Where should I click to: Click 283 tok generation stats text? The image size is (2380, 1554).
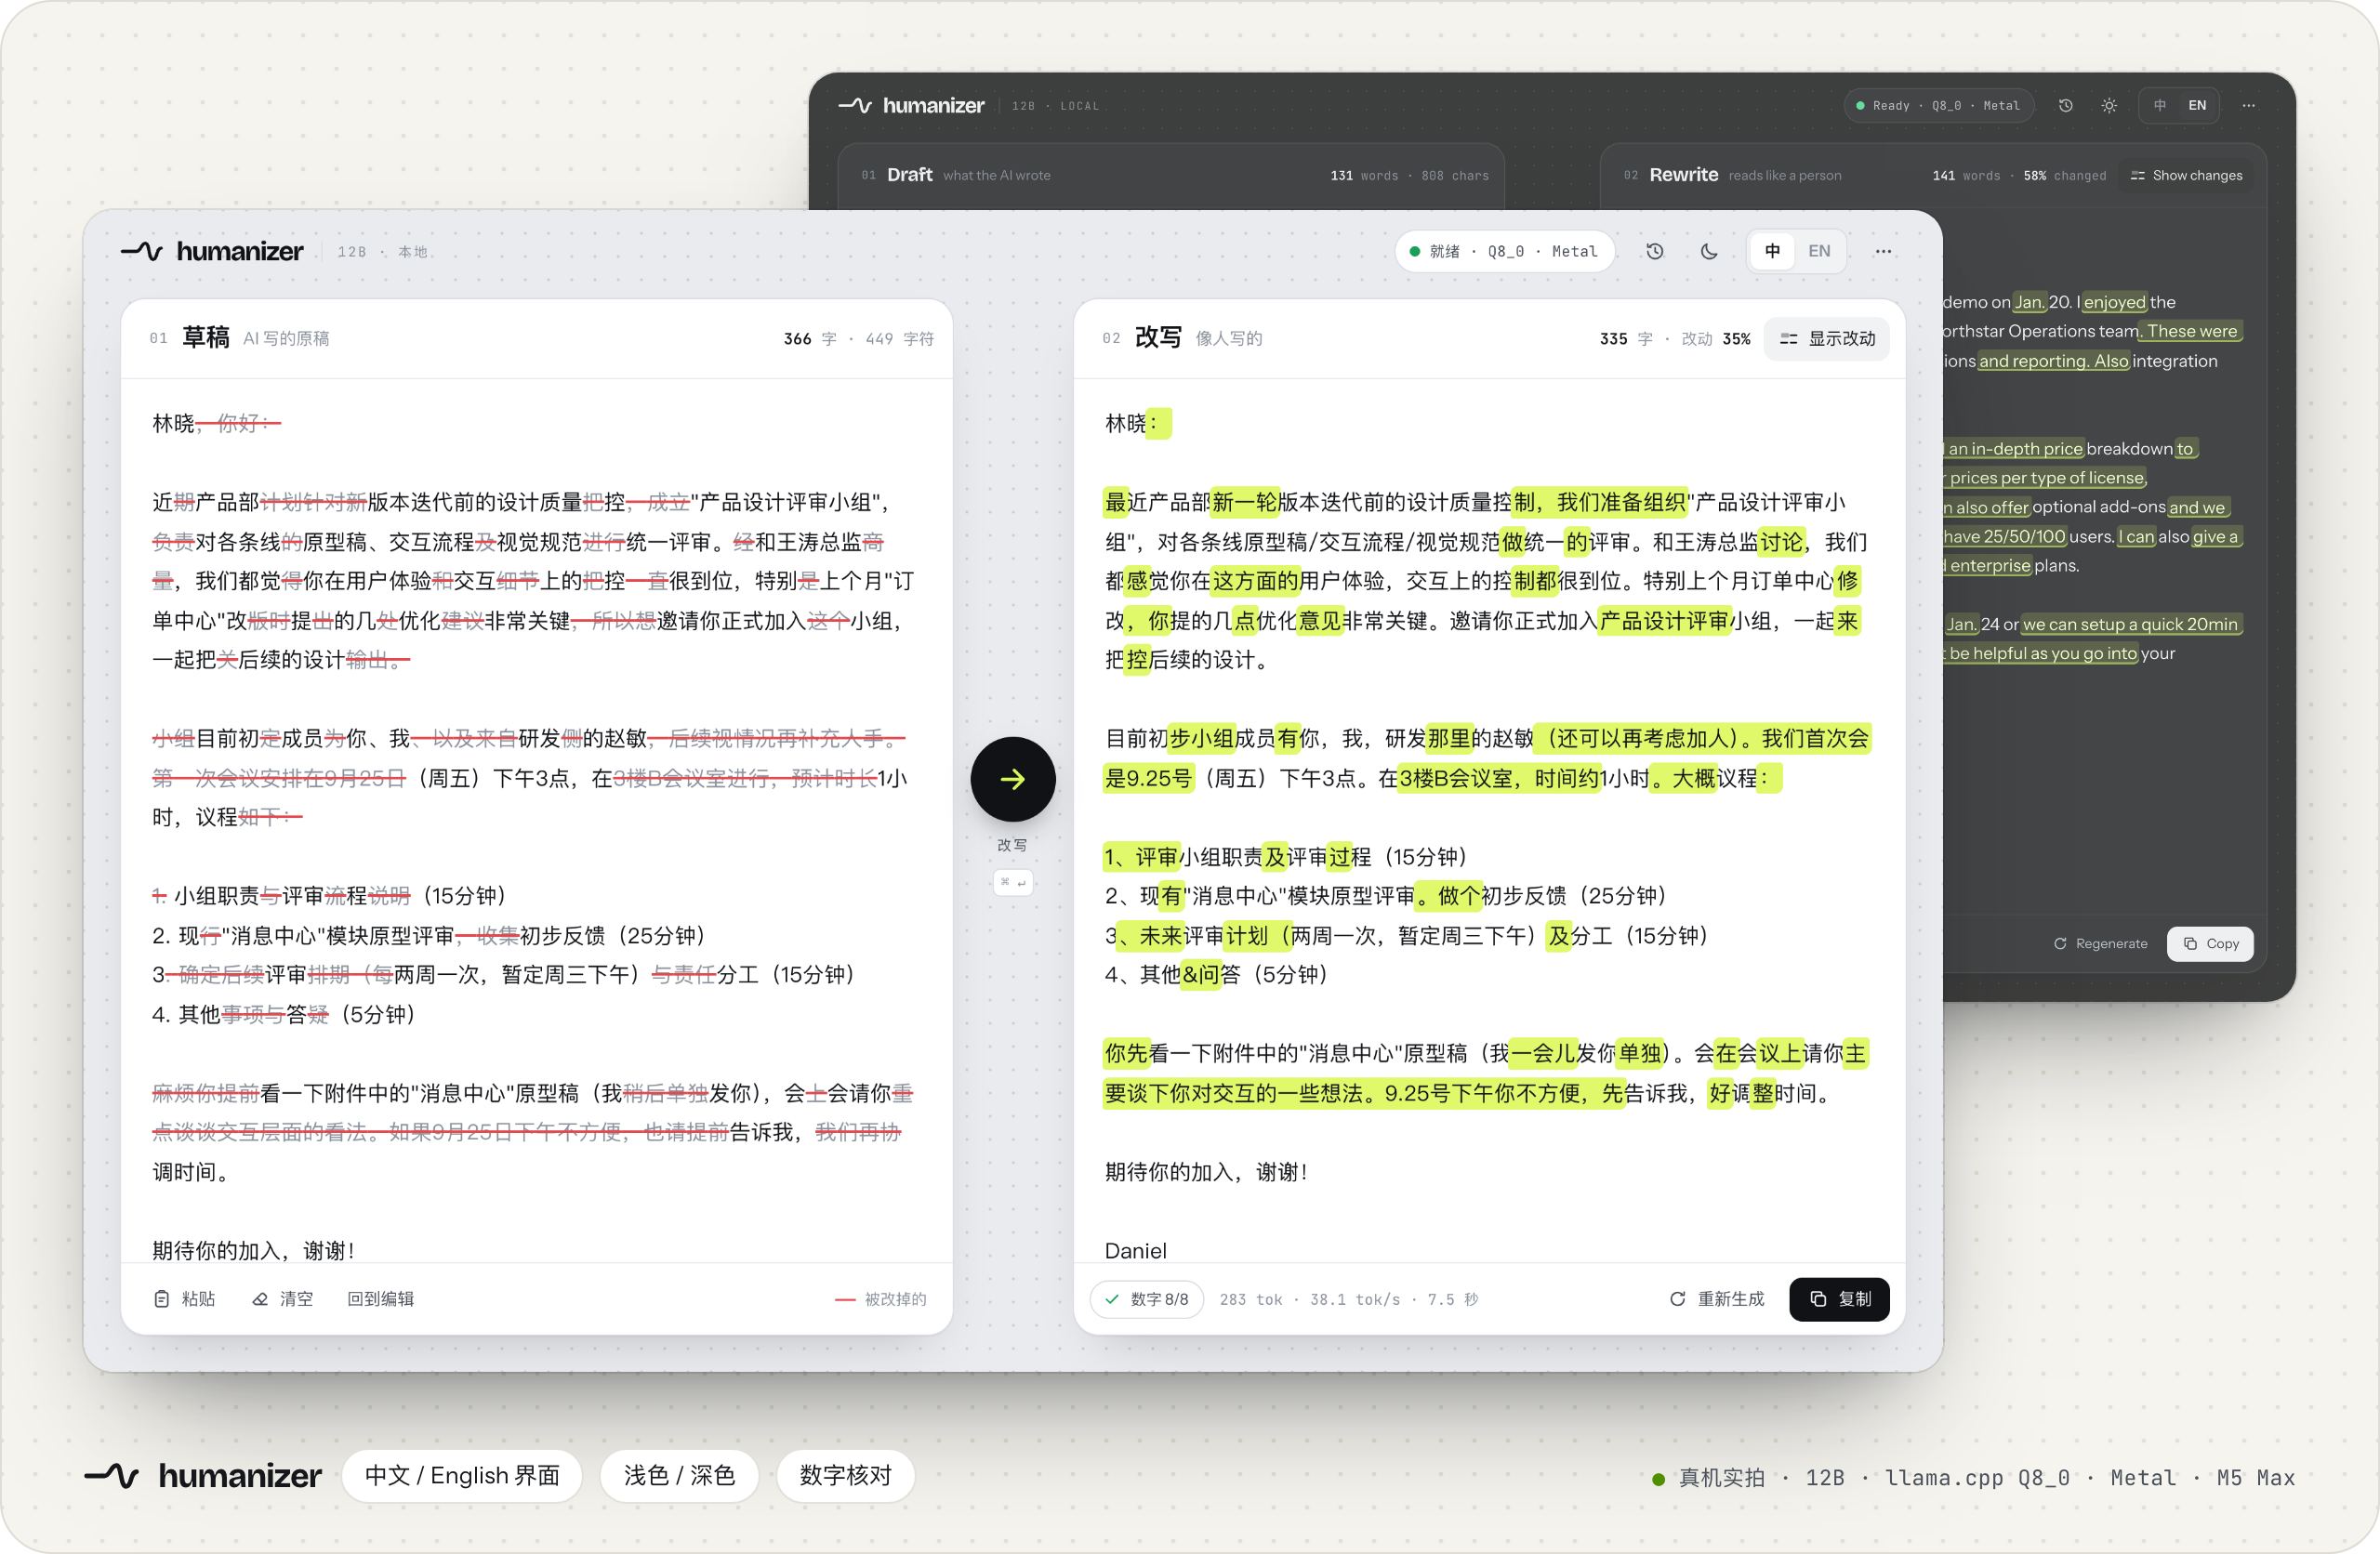(x=1349, y=1299)
